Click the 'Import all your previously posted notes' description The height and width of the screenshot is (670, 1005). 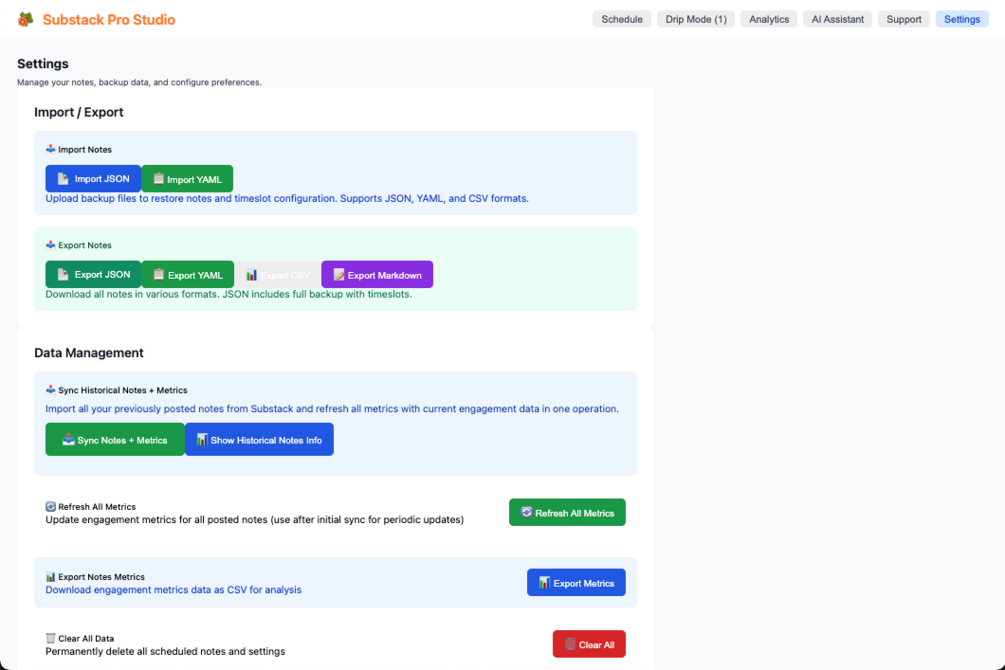point(332,409)
